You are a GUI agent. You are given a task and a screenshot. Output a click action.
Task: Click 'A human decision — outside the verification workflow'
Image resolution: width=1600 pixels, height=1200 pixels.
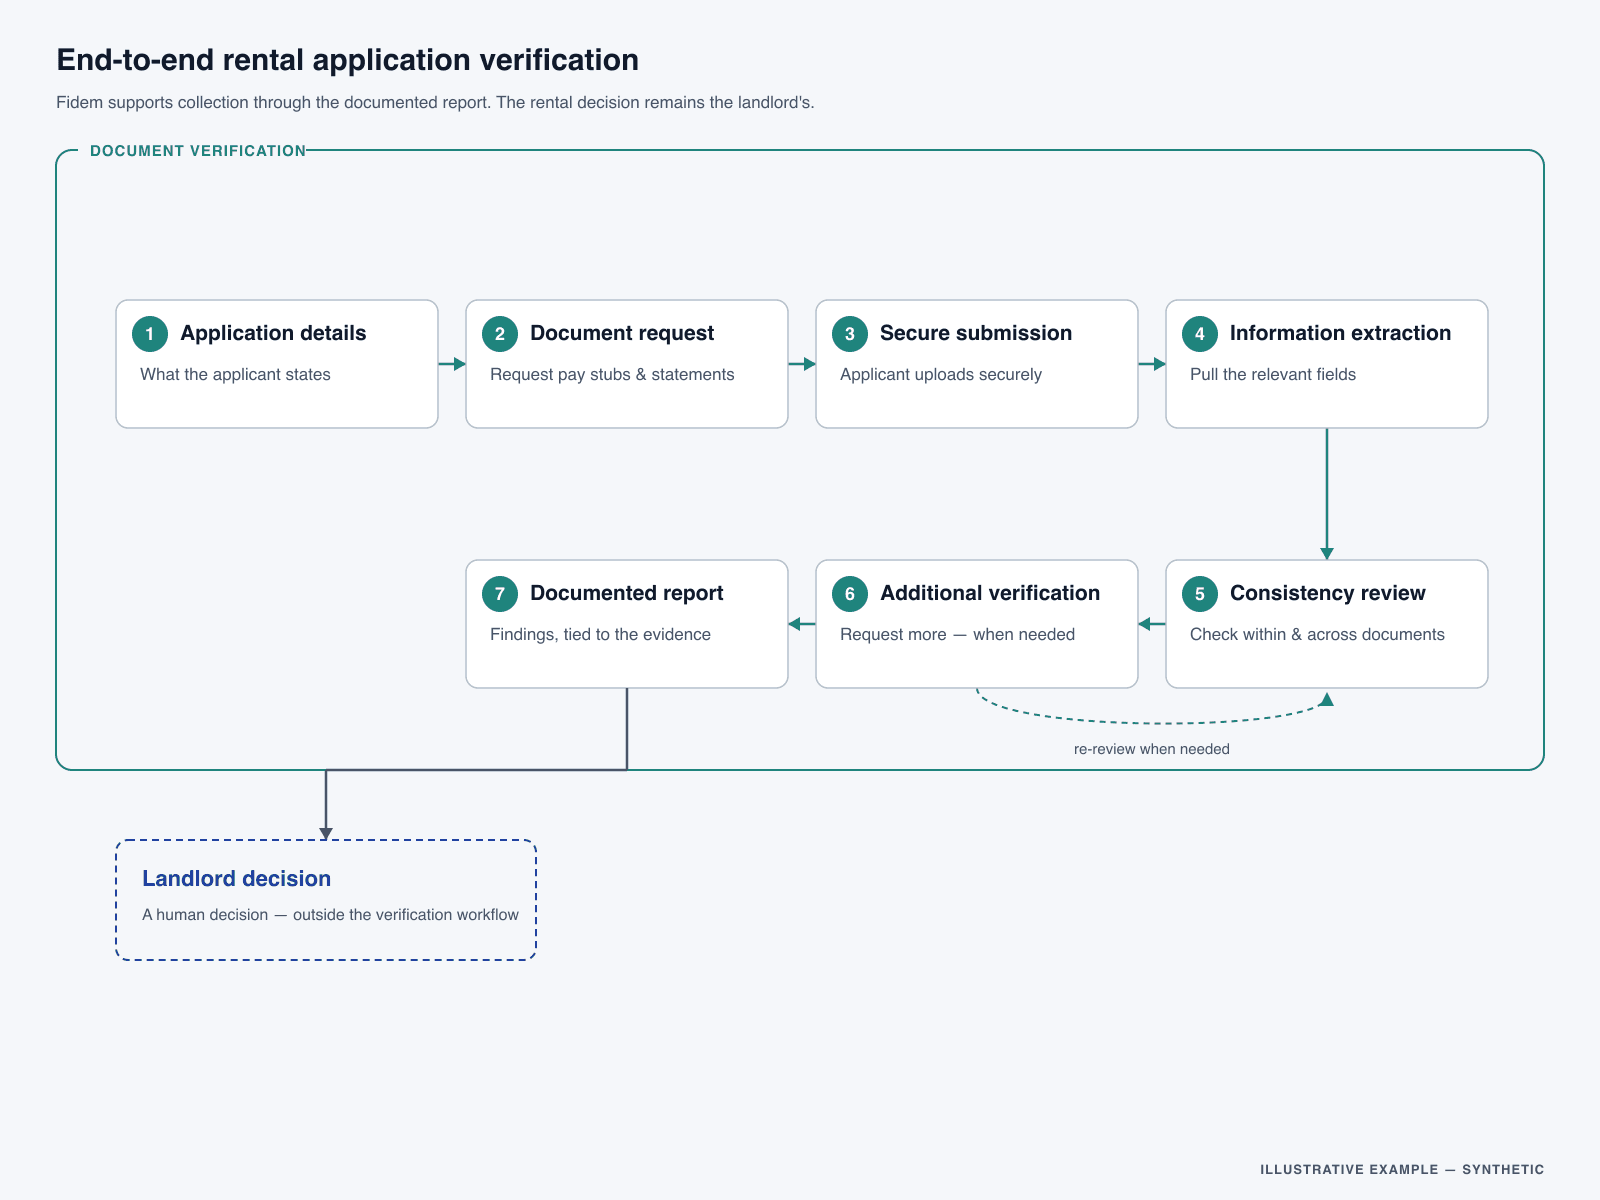[x=330, y=914]
